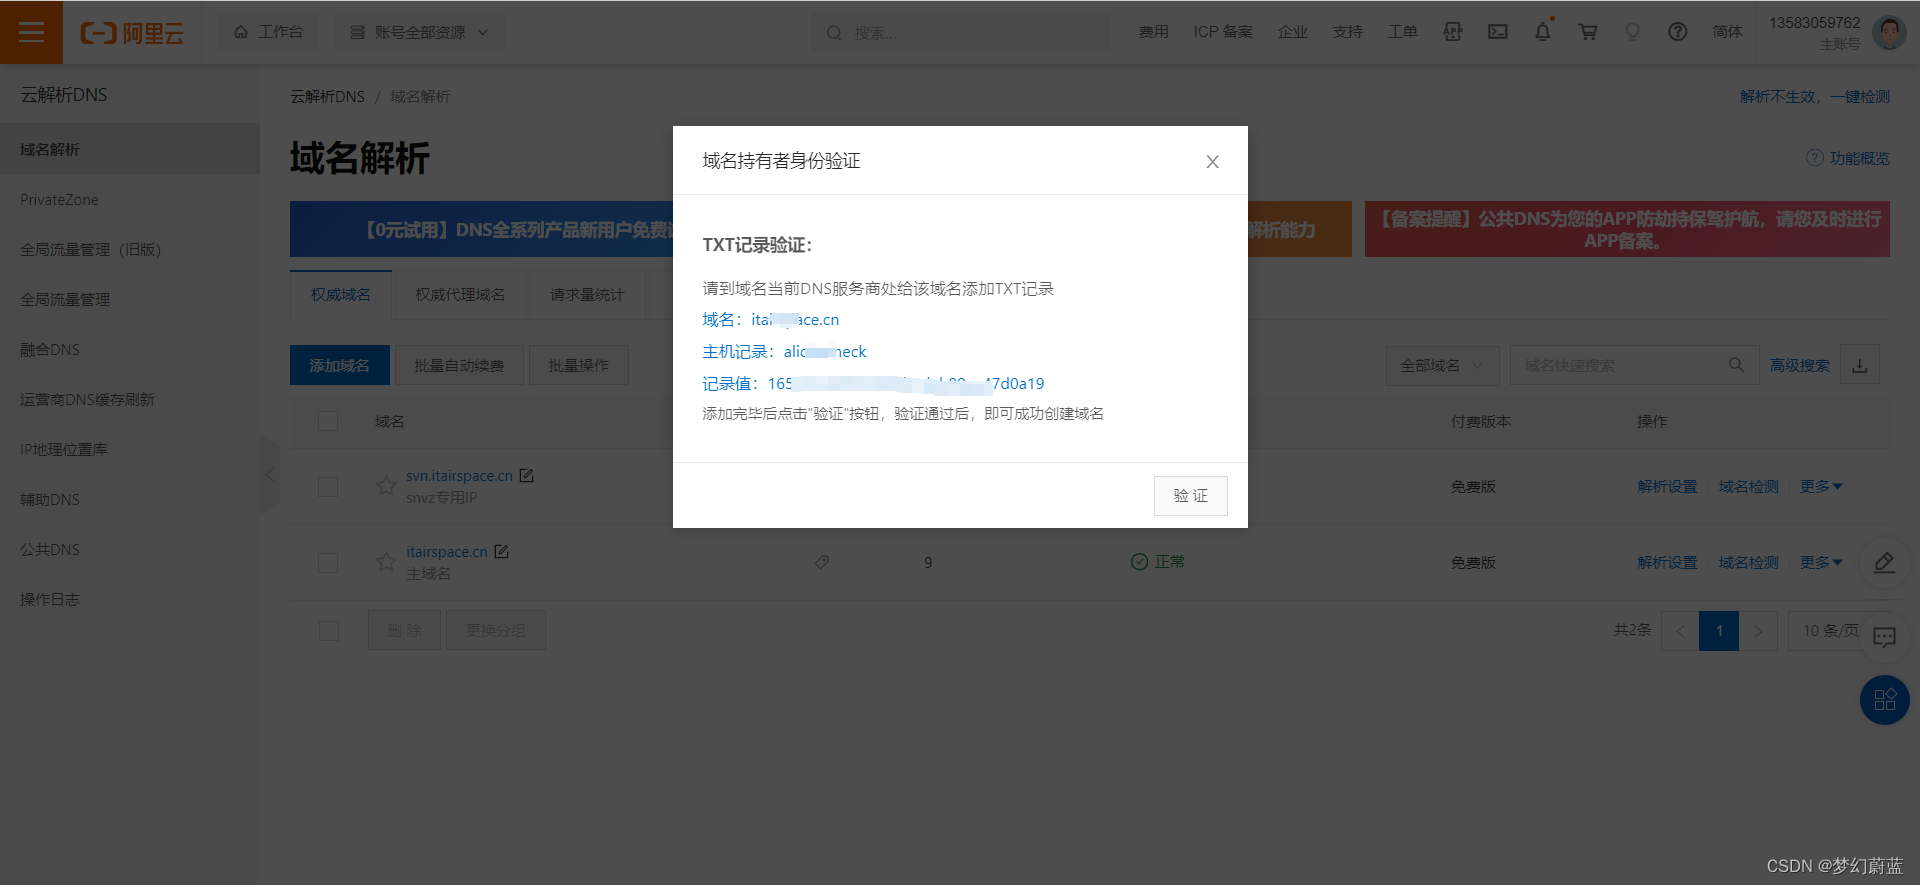Open the floating feedback pencil icon
This screenshot has height=885, width=1920.
click(1884, 563)
